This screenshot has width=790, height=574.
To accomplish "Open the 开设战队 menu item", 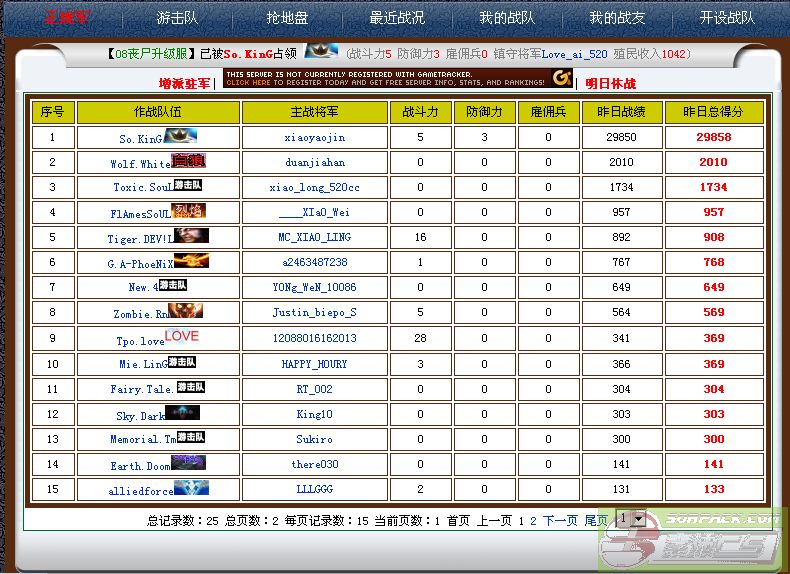I will [727, 18].
